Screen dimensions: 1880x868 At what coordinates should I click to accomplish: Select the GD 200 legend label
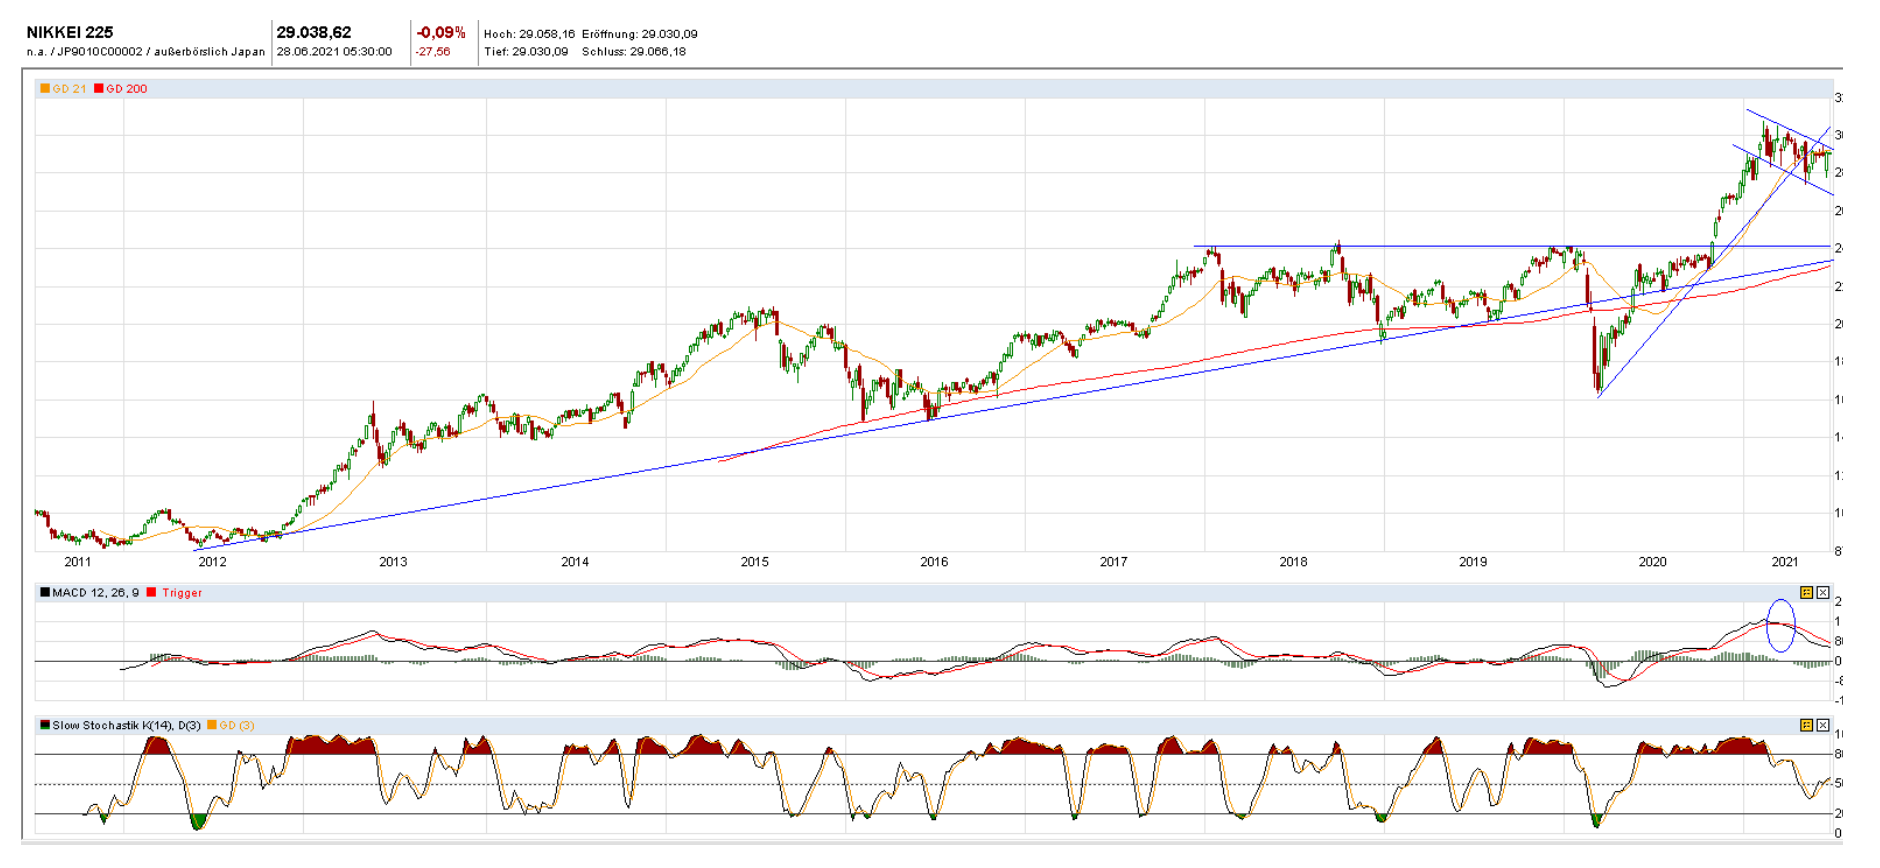click(127, 89)
